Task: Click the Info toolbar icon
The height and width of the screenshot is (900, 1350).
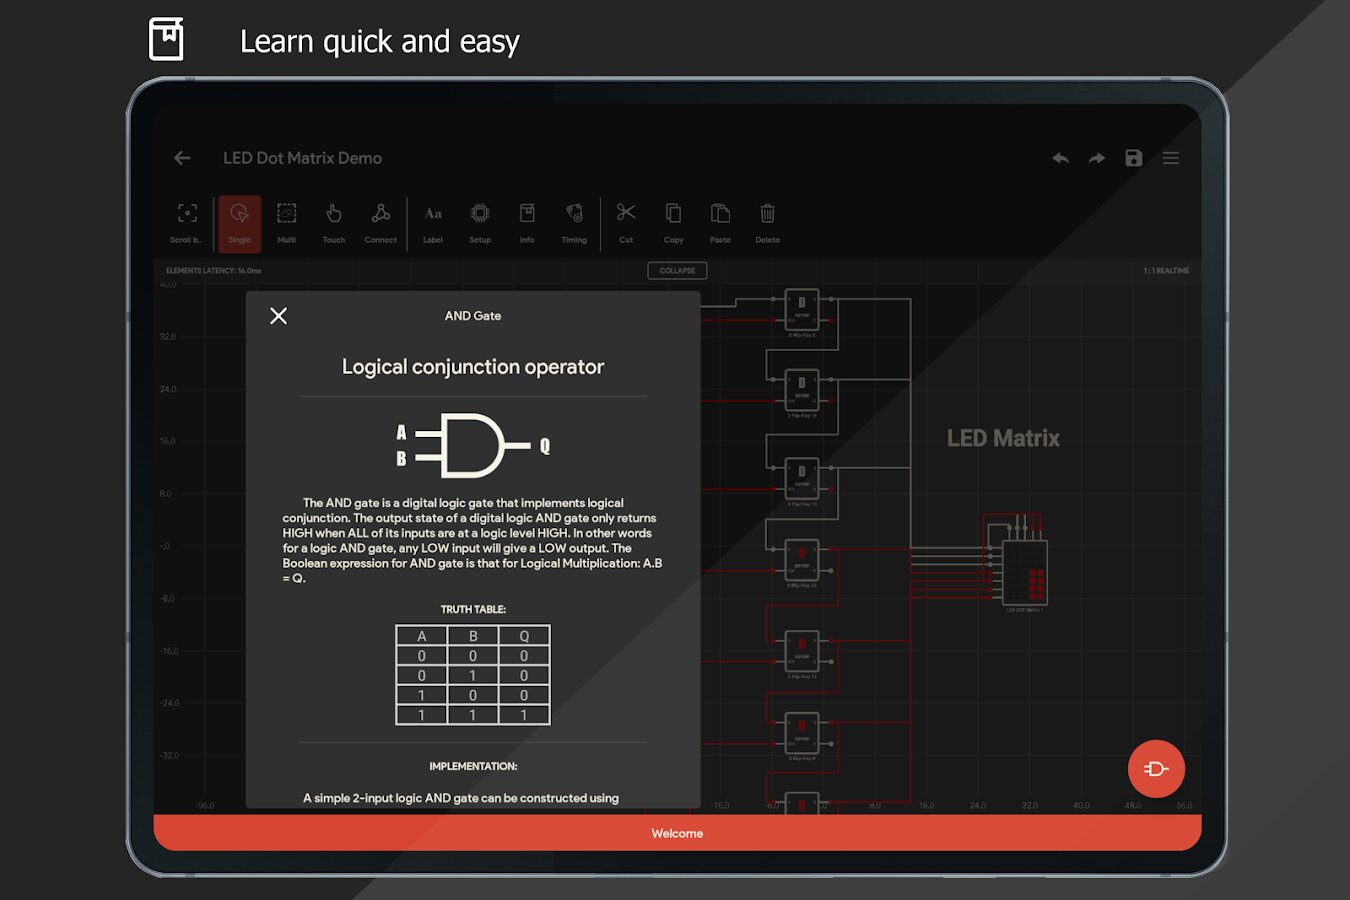Action: coord(527,222)
